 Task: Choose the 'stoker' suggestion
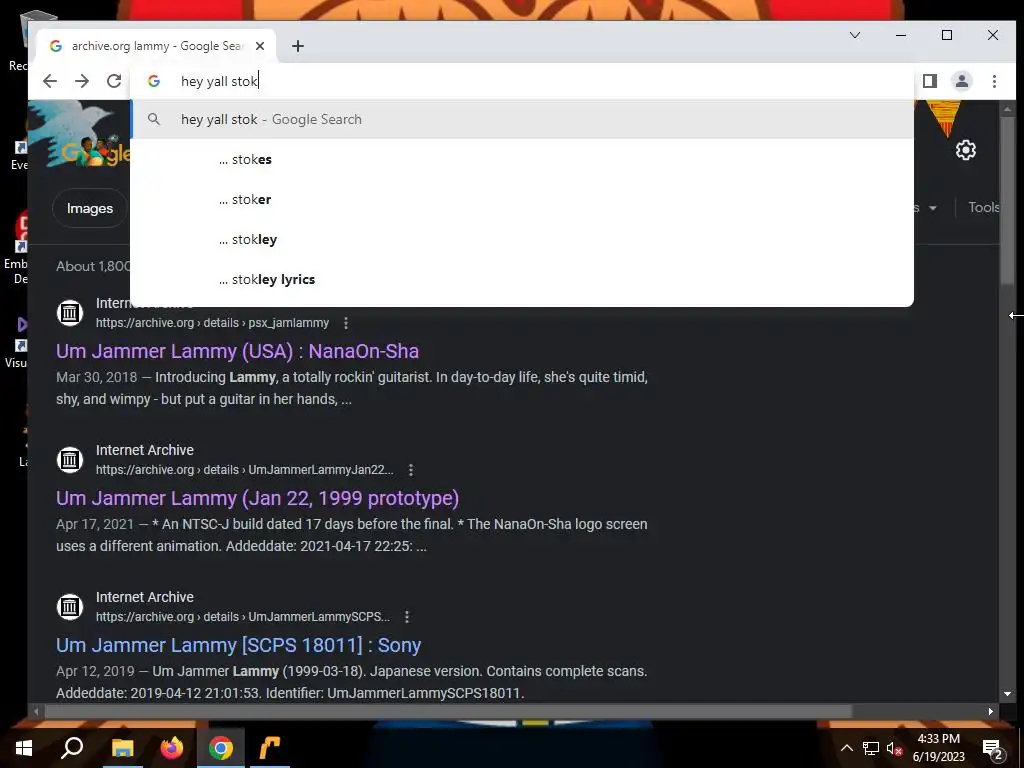pos(522,199)
